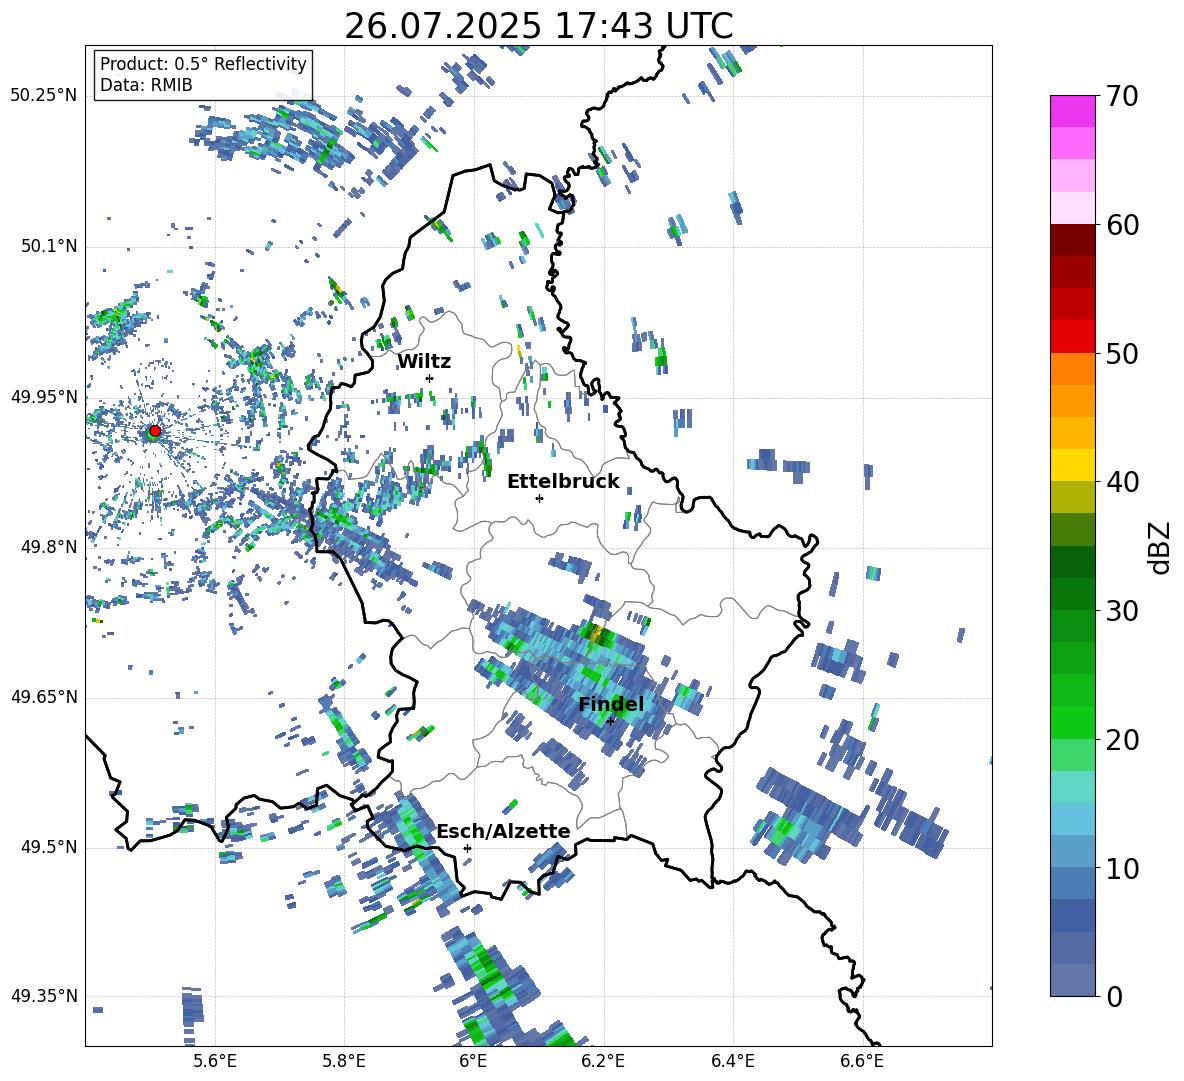Click the 10 tick on colorbar
Viewport: 1184px width, 1081px height.
[1122, 868]
